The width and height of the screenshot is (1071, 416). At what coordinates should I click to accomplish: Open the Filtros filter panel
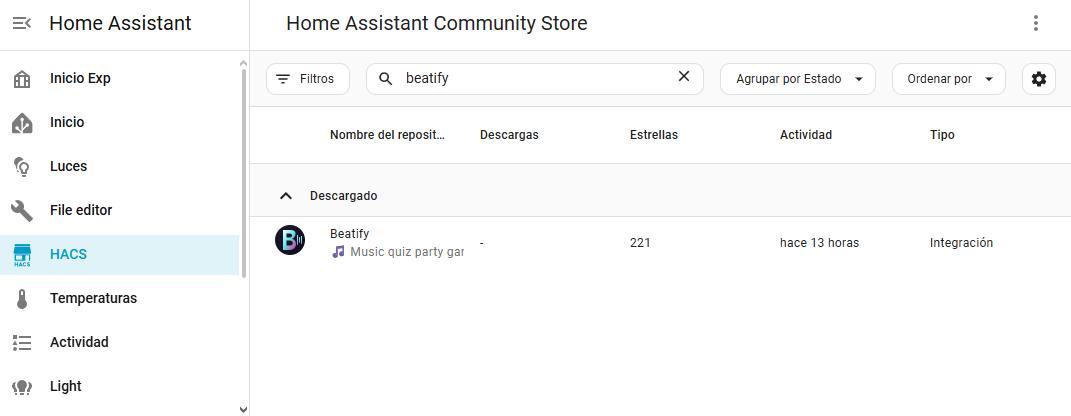307,79
